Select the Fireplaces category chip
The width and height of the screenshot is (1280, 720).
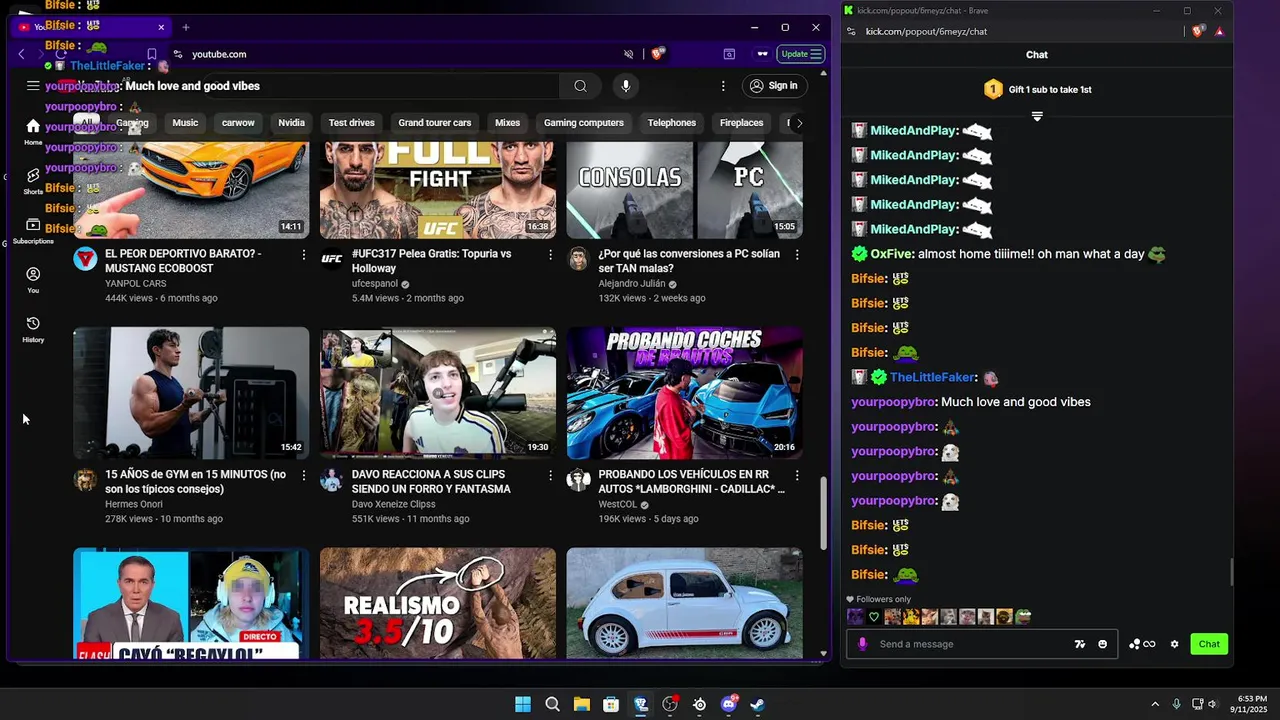(741, 123)
